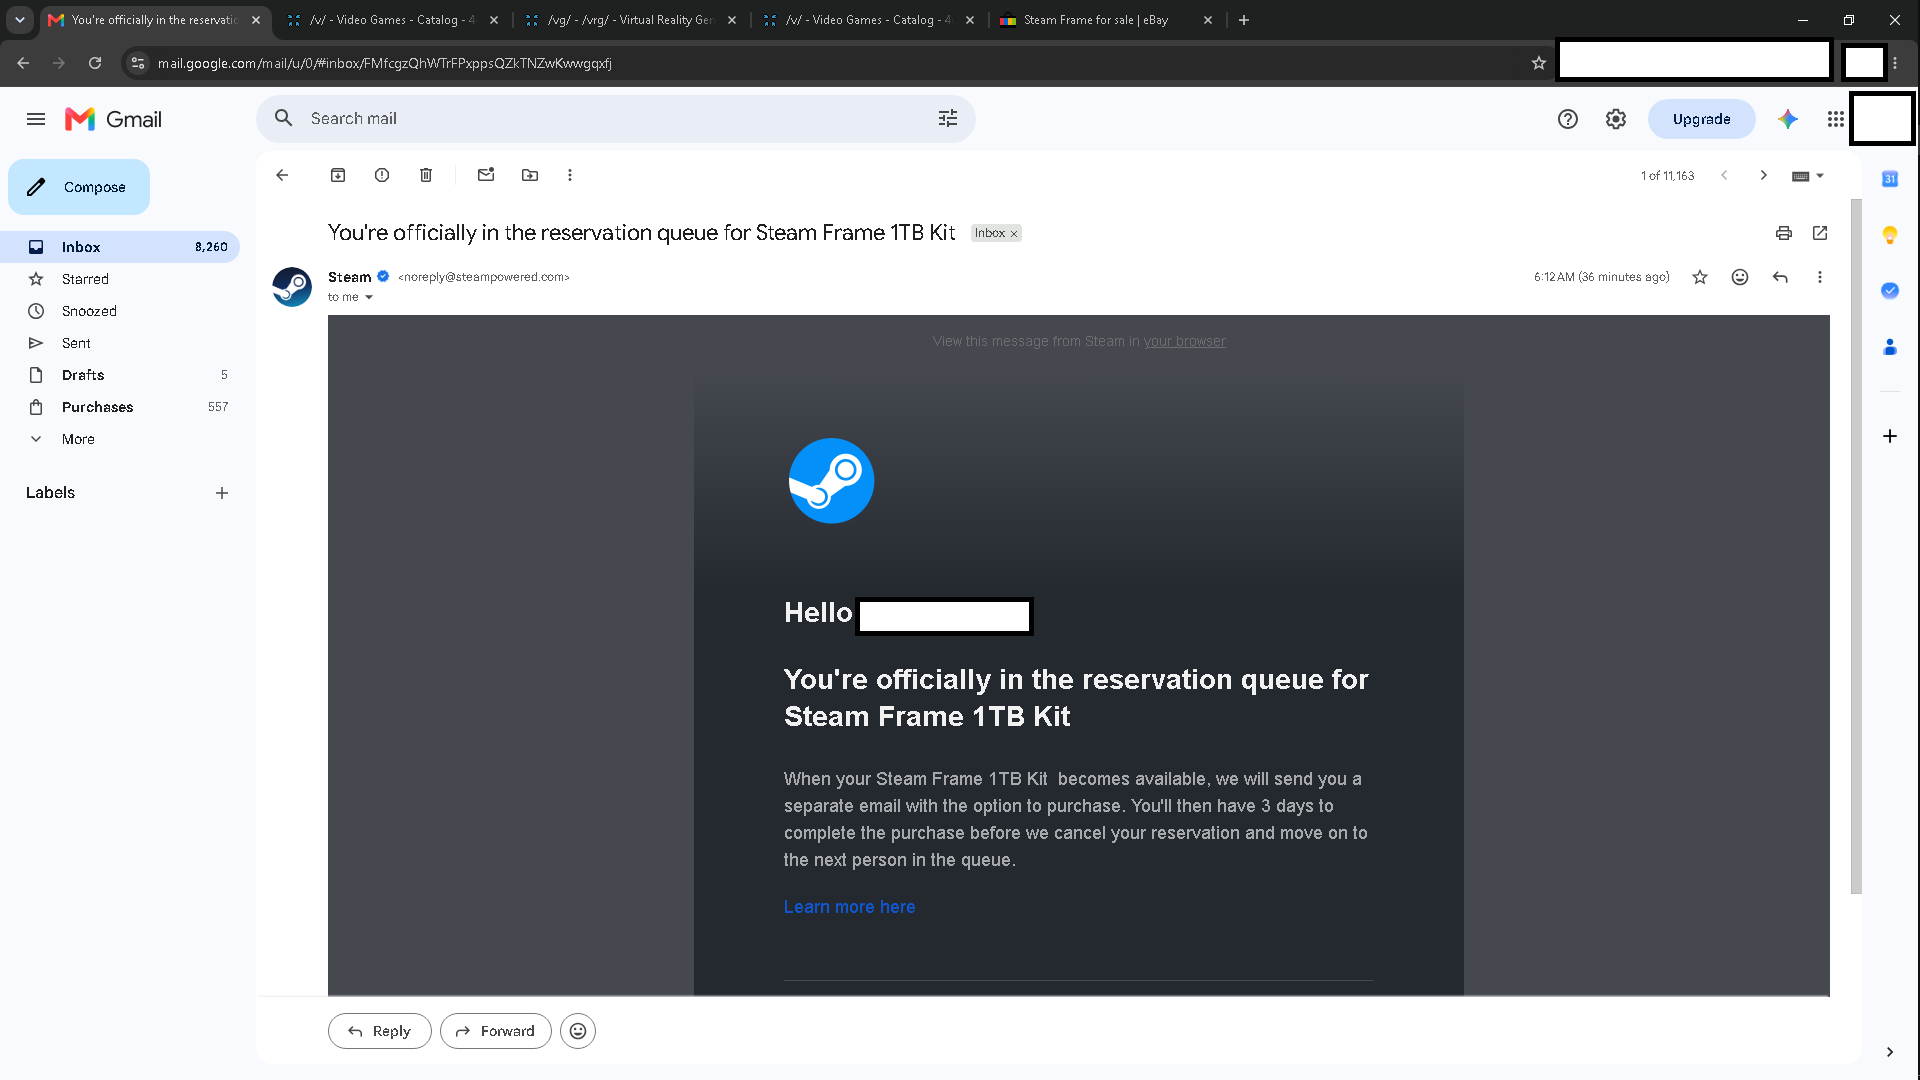Report this email as spam
This screenshot has height=1080, width=1920.
point(382,175)
